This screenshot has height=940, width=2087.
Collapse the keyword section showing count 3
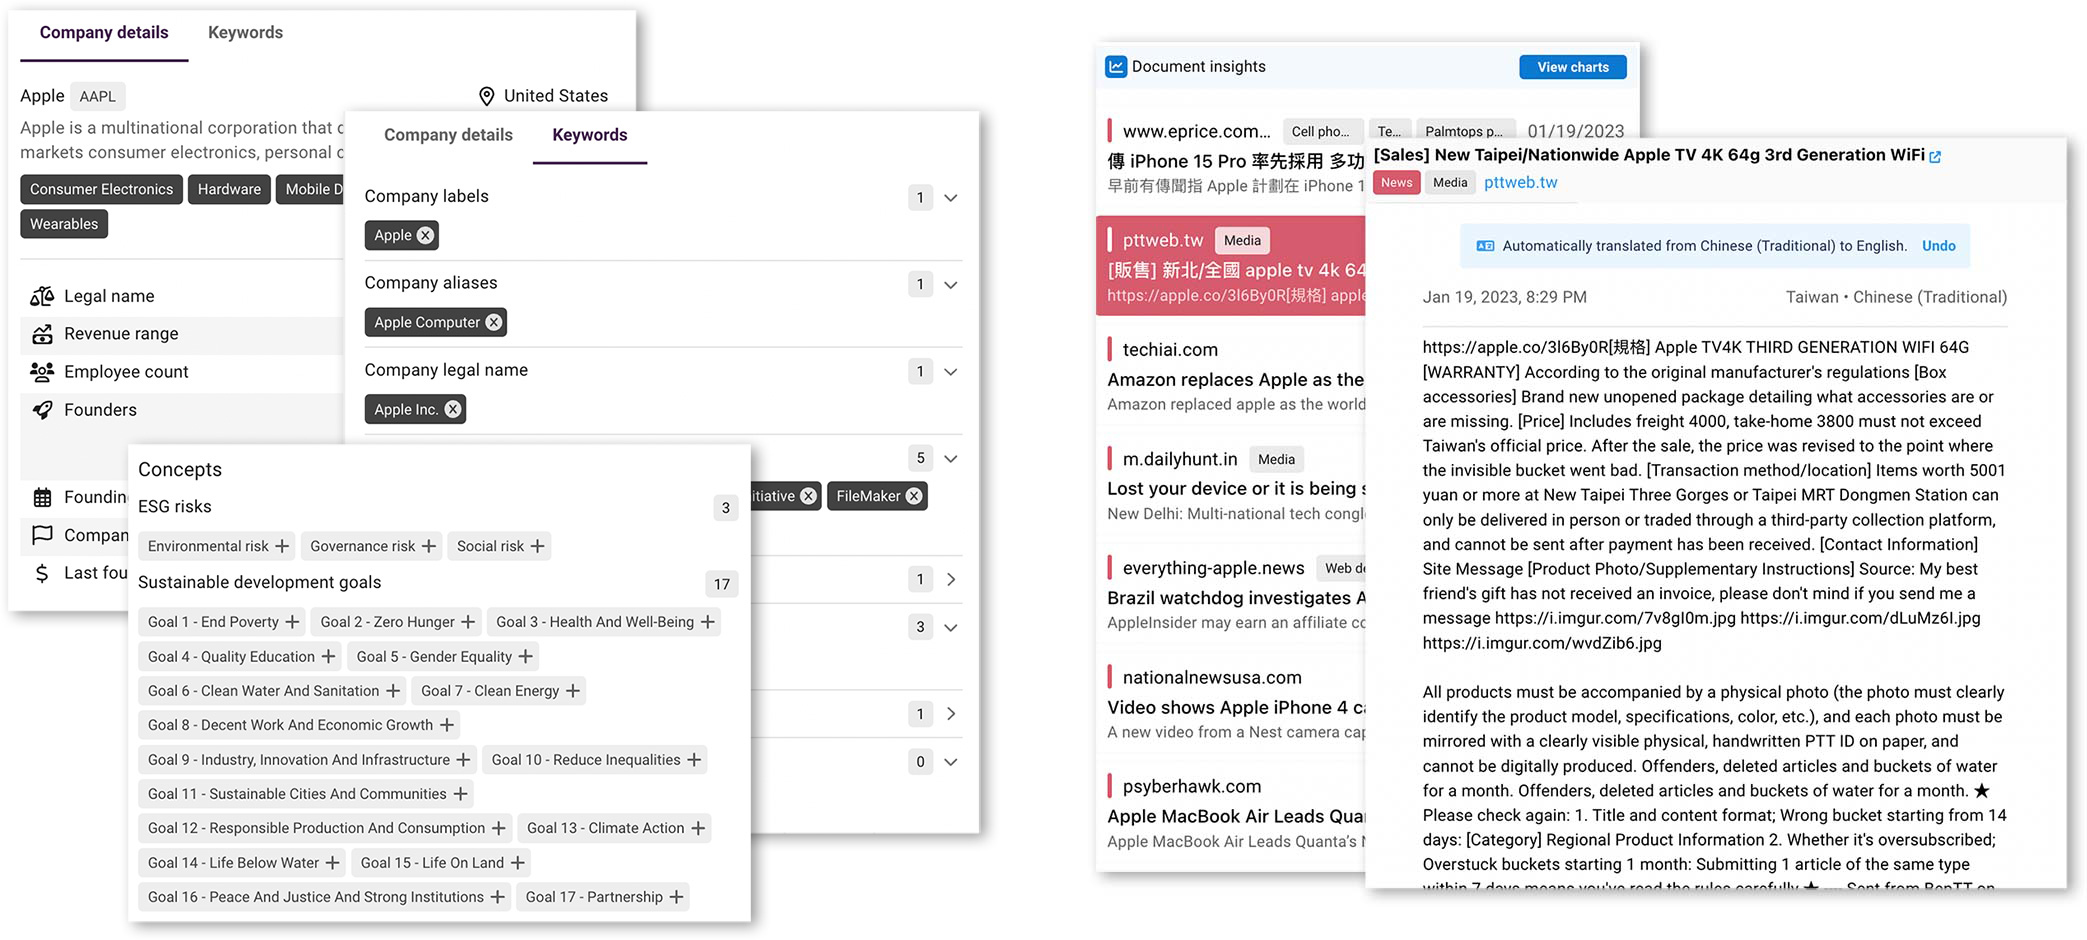(951, 628)
